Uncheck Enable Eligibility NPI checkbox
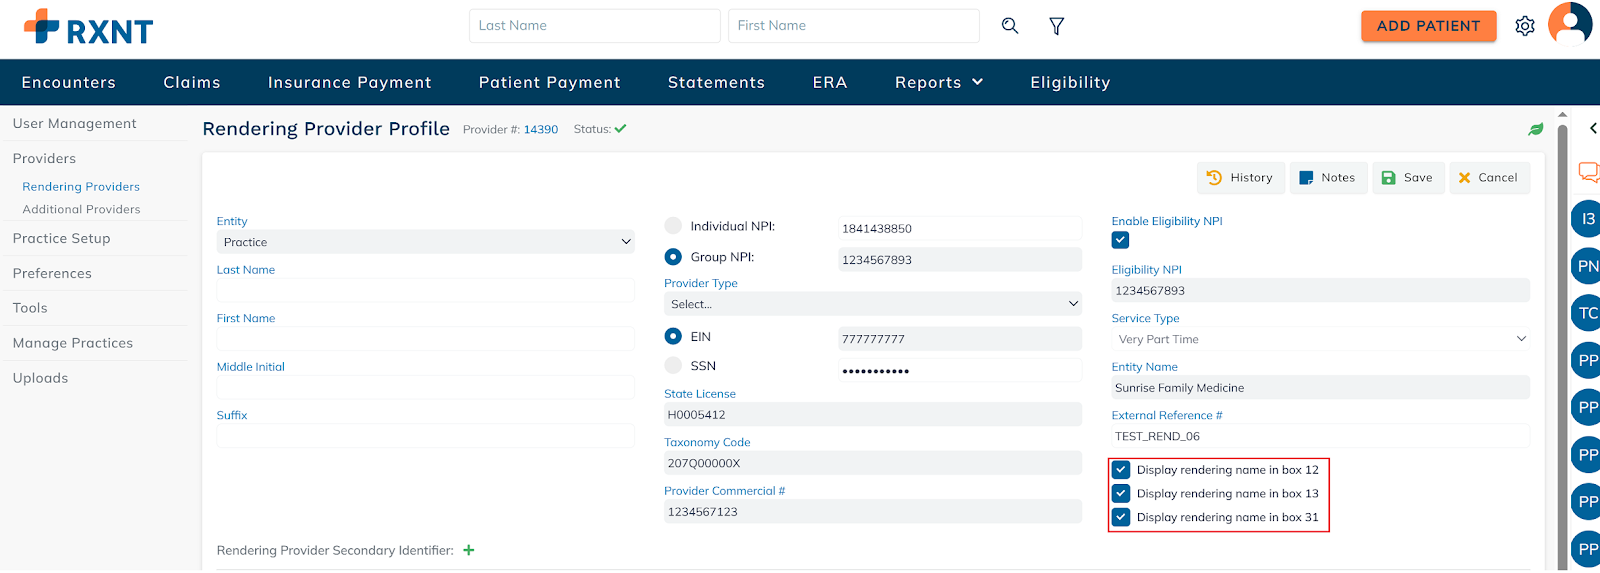This screenshot has height=573, width=1600. point(1120,240)
